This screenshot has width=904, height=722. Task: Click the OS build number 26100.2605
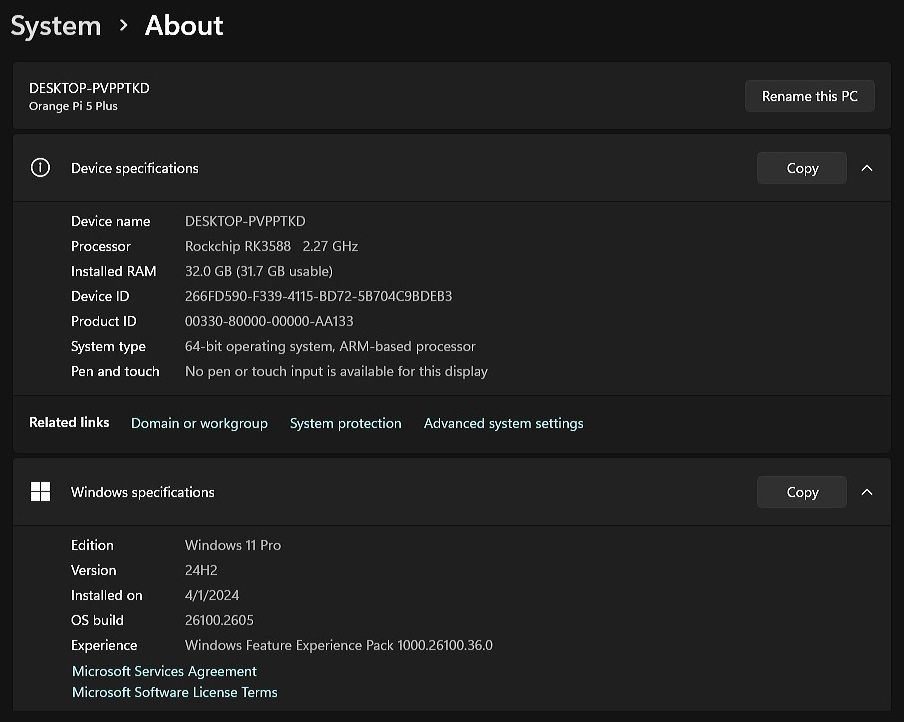coord(219,620)
